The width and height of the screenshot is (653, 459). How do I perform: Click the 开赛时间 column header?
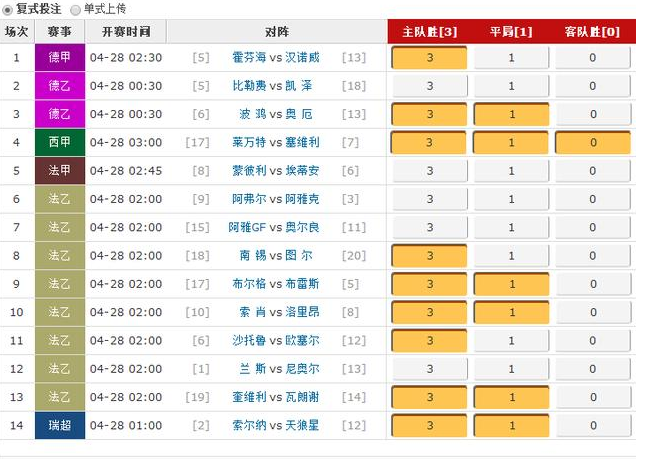point(126,32)
